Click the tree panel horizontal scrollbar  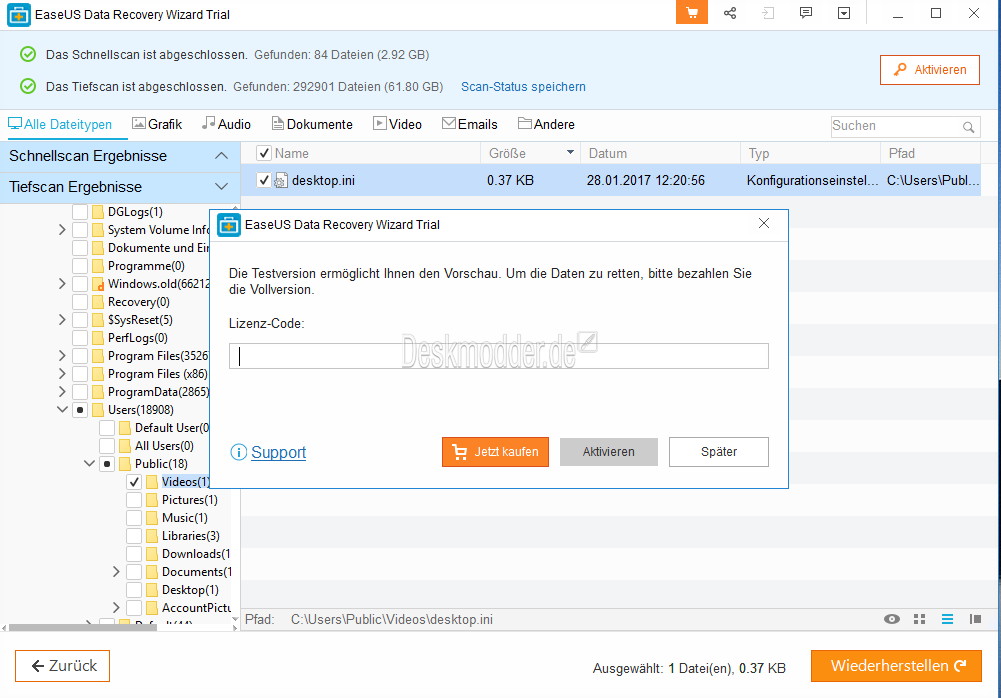point(82,628)
